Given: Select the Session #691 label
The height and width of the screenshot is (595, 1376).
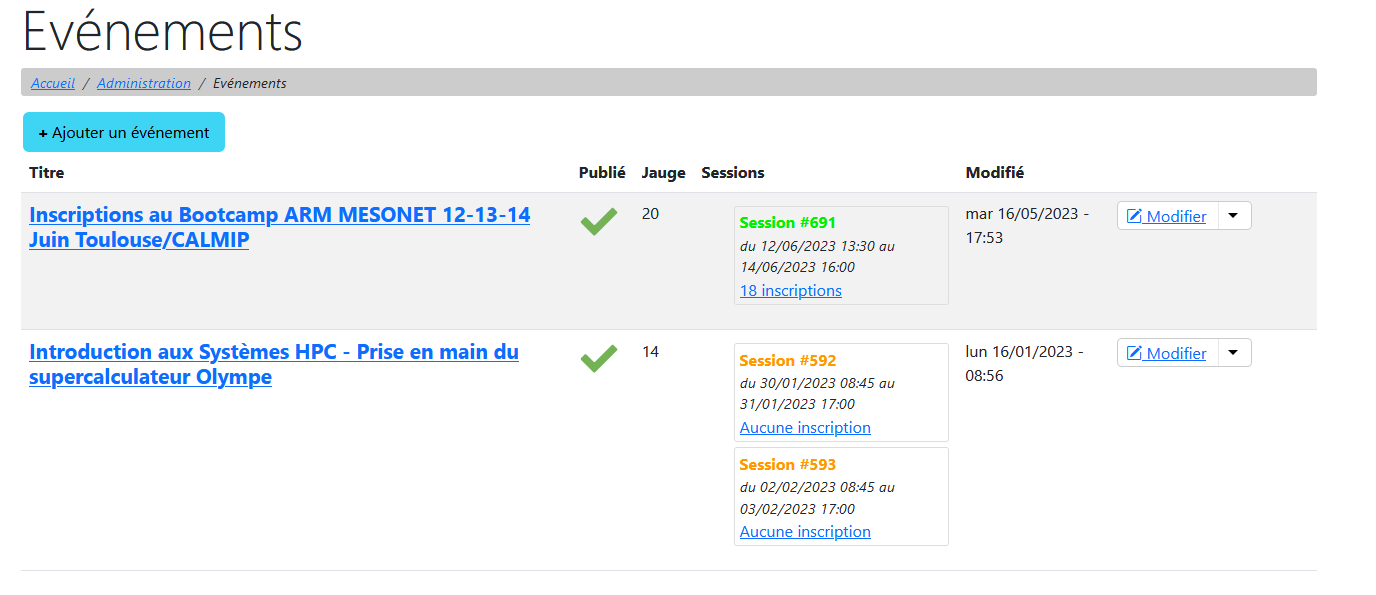Looking at the screenshot, I should (787, 223).
